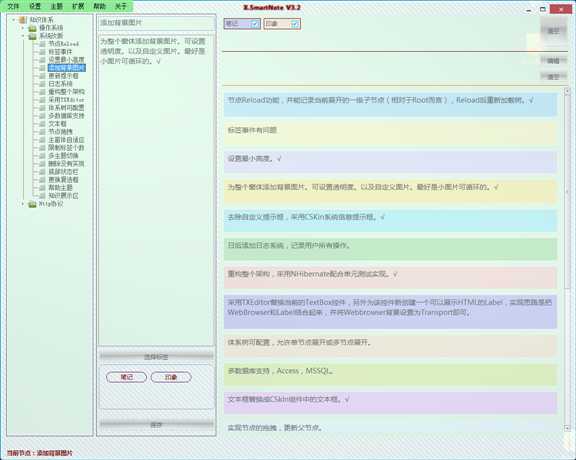Select the note card mentioning Access, MSSQL
The width and height of the screenshot is (576, 460).
390,375
